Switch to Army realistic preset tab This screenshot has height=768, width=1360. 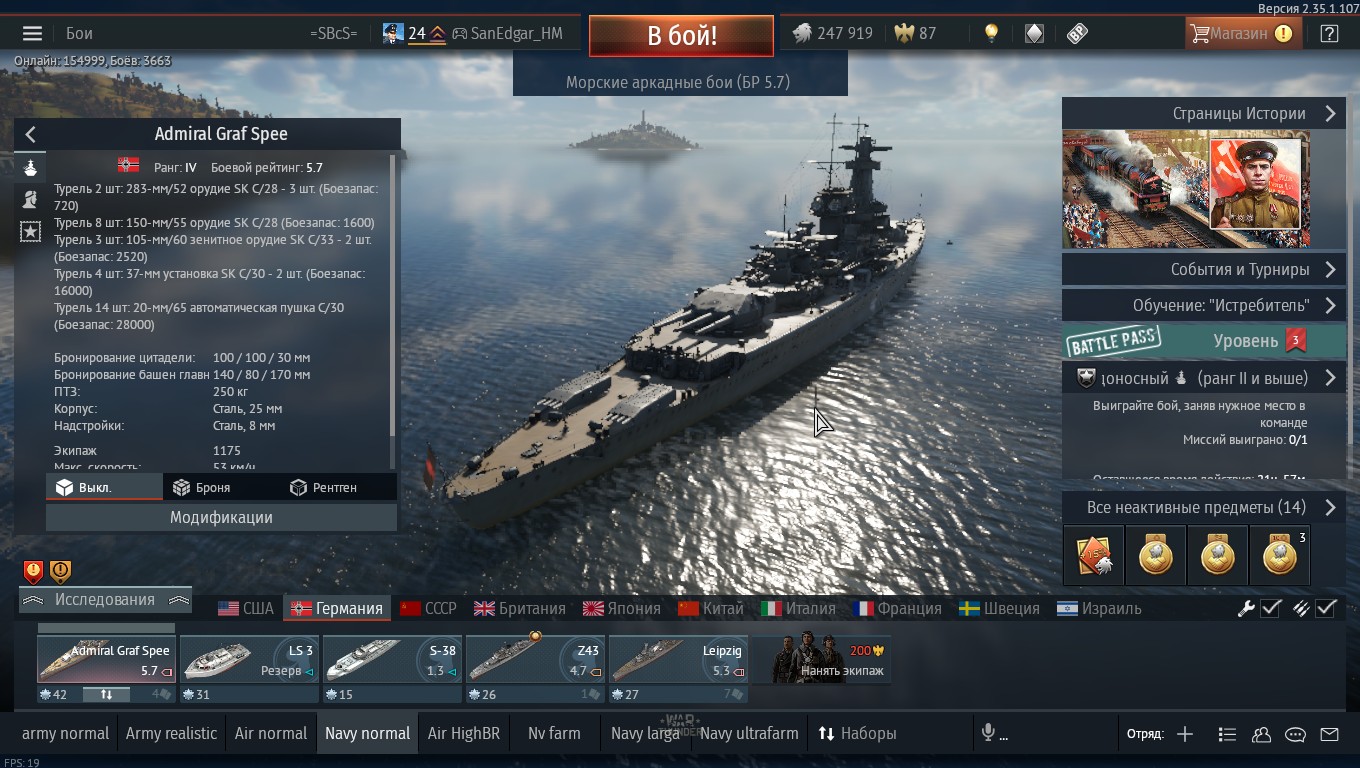tap(171, 733)
